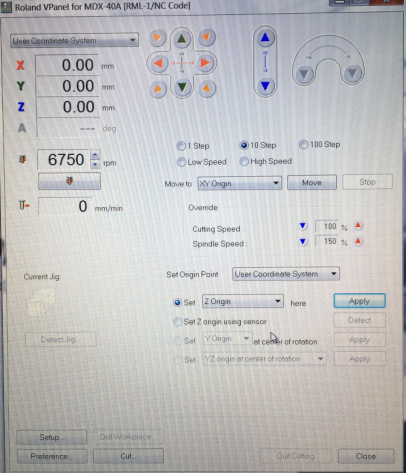
Task: Decrease spindle rpm with spinner down arrow
Action: [95, 164]
